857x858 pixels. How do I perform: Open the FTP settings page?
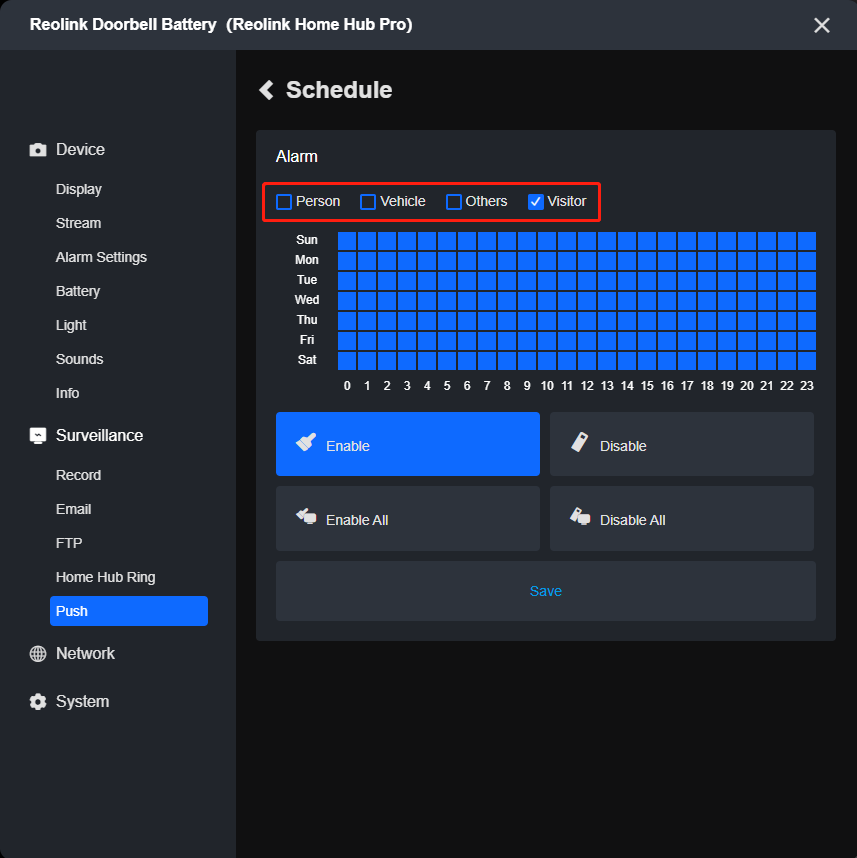coord(69,543)
